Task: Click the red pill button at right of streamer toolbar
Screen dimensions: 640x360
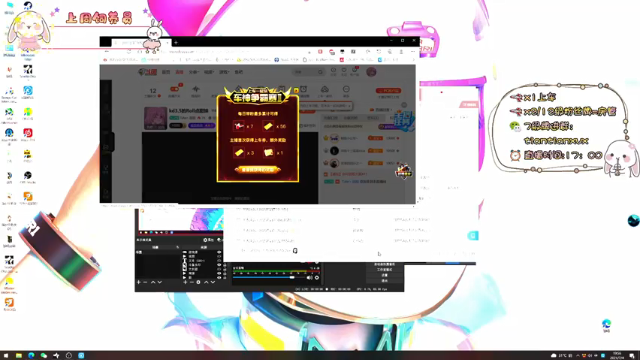Action: click(x=389, y=91)
